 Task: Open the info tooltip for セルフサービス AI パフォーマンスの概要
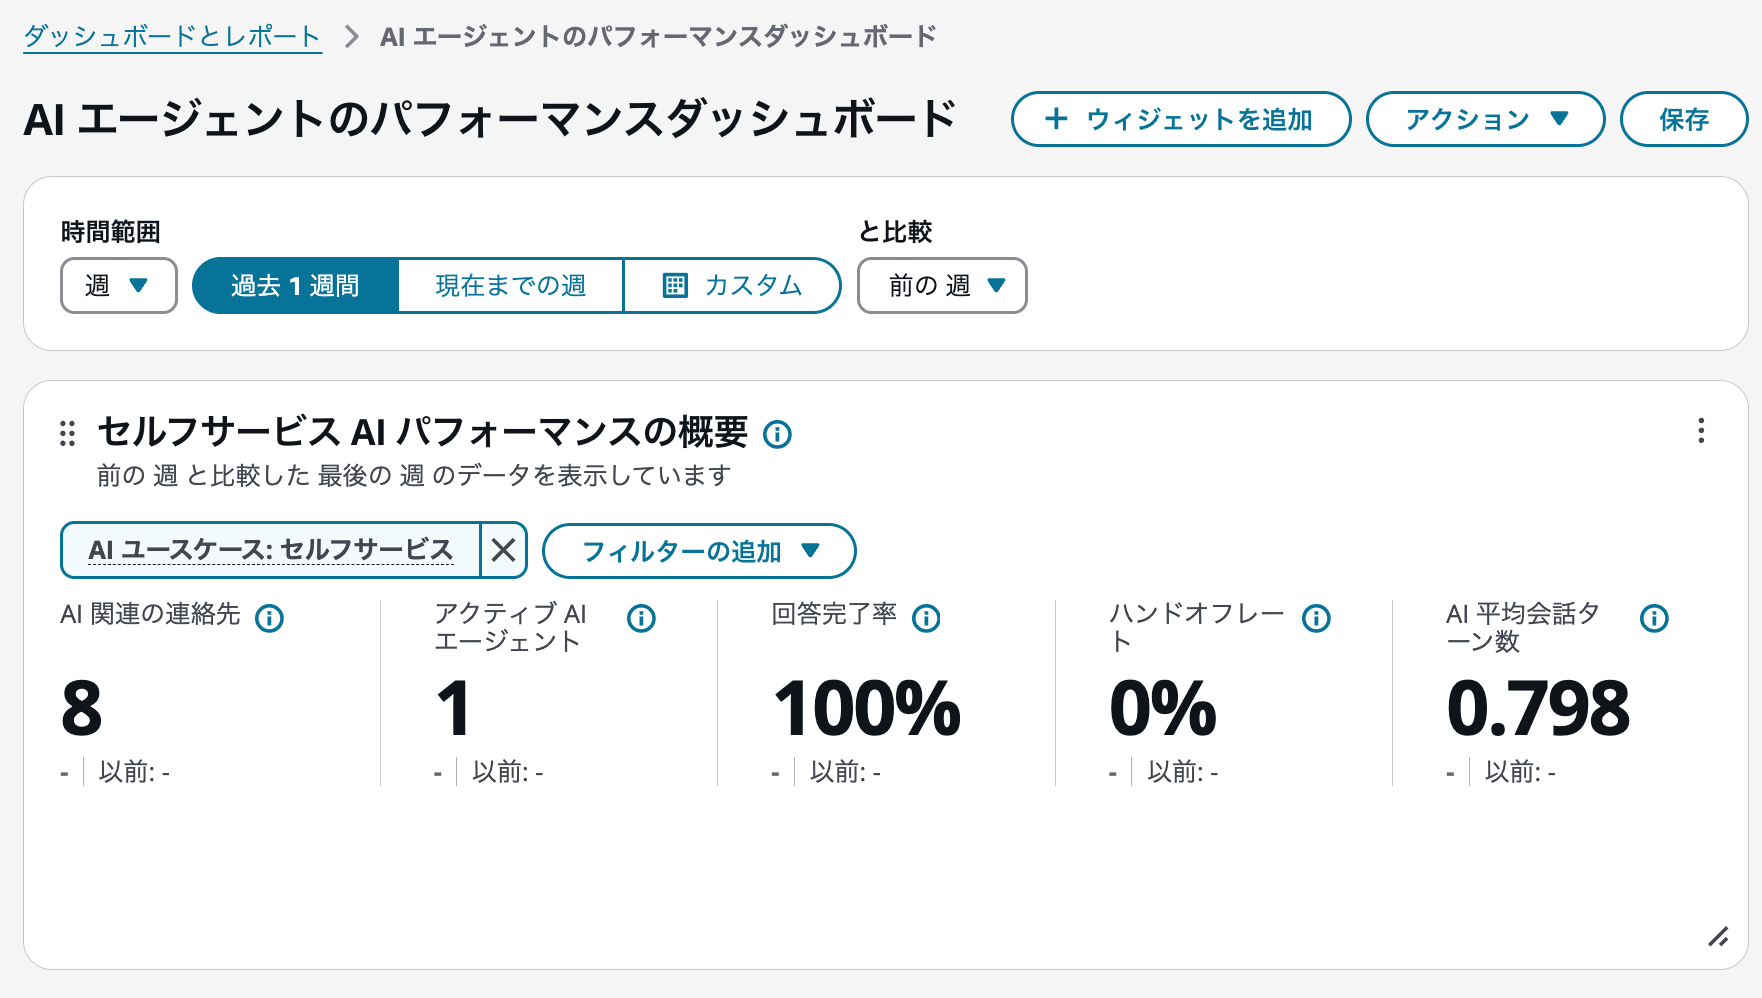[779, 434]
